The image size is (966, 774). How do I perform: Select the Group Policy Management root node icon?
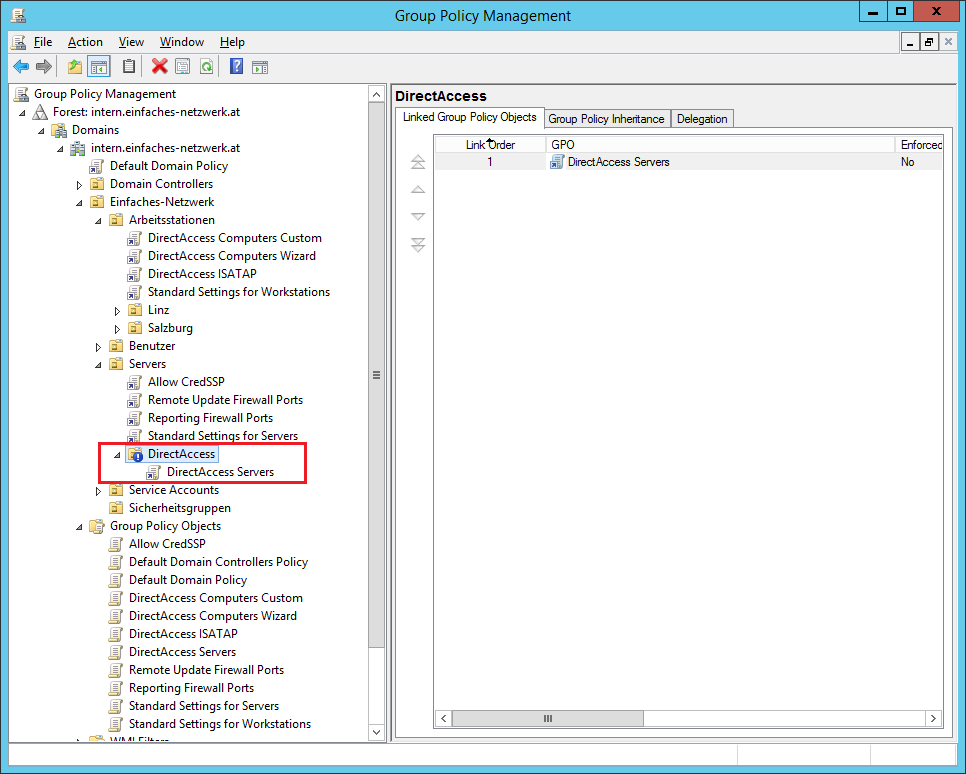[x=22, y=94]
